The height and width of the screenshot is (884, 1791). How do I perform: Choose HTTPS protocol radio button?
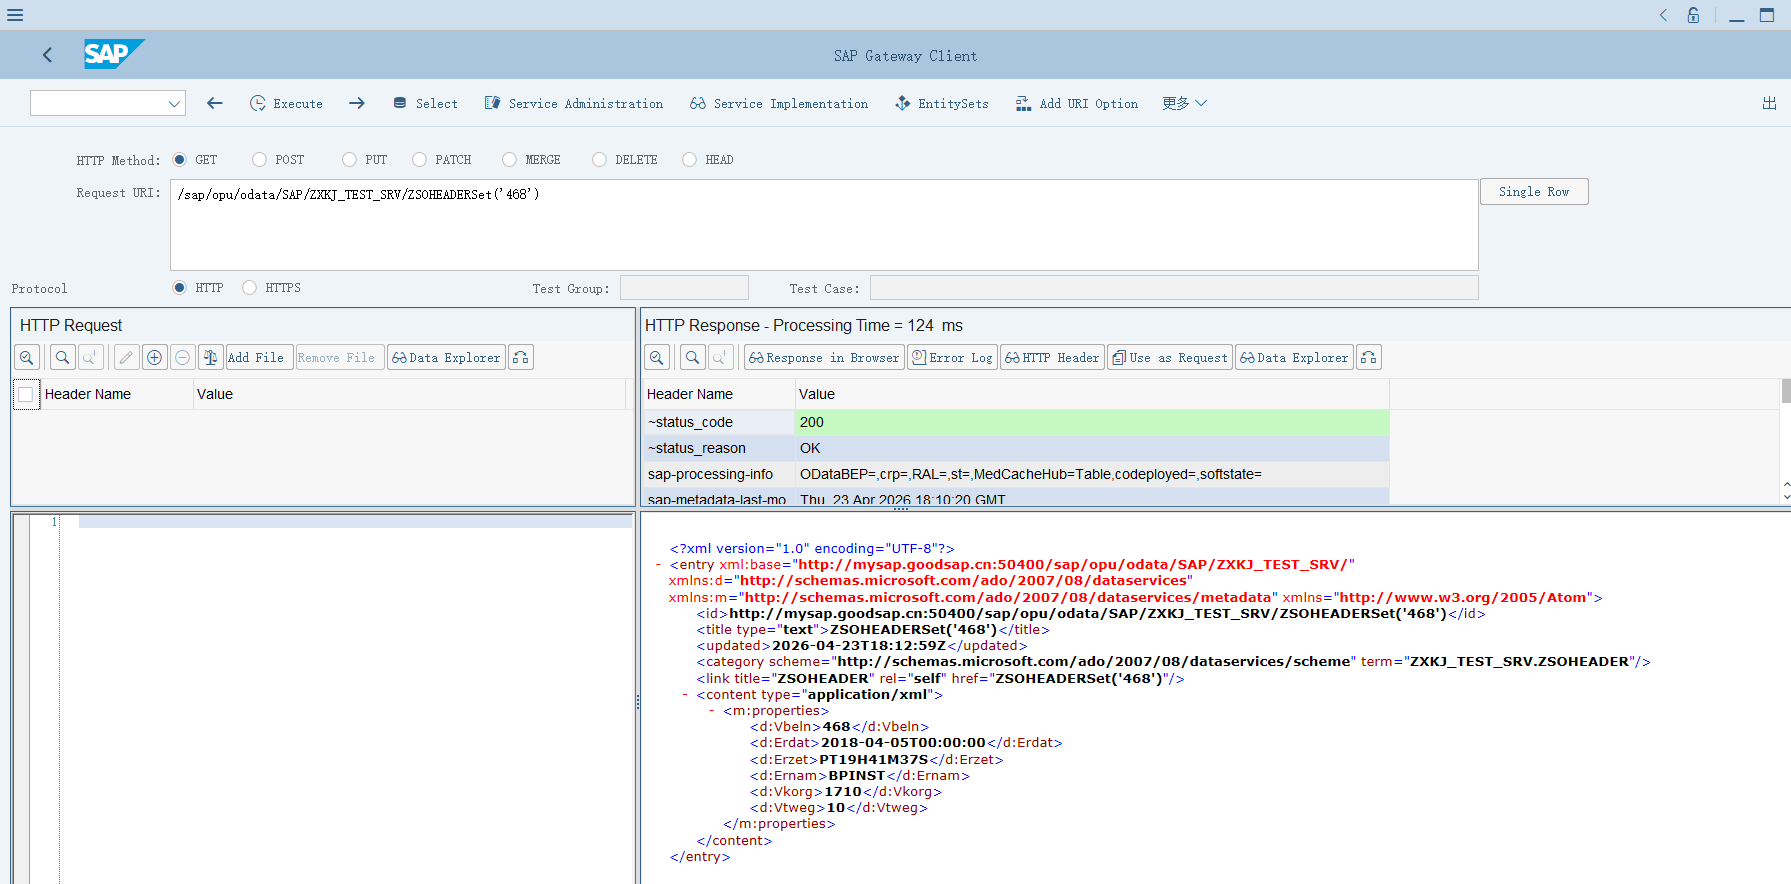pyautogui.click(x=249, y=287)
